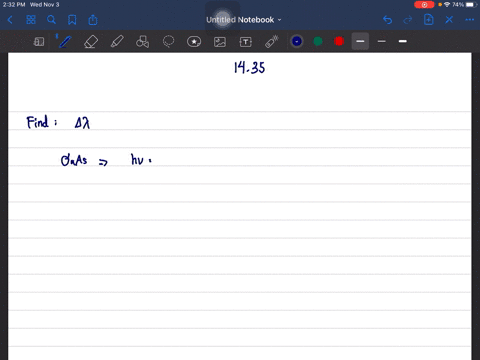The width and height of the screenshot is (480, 360).
Task: Select the Text box tool
Action: click(x=246, y=42)
